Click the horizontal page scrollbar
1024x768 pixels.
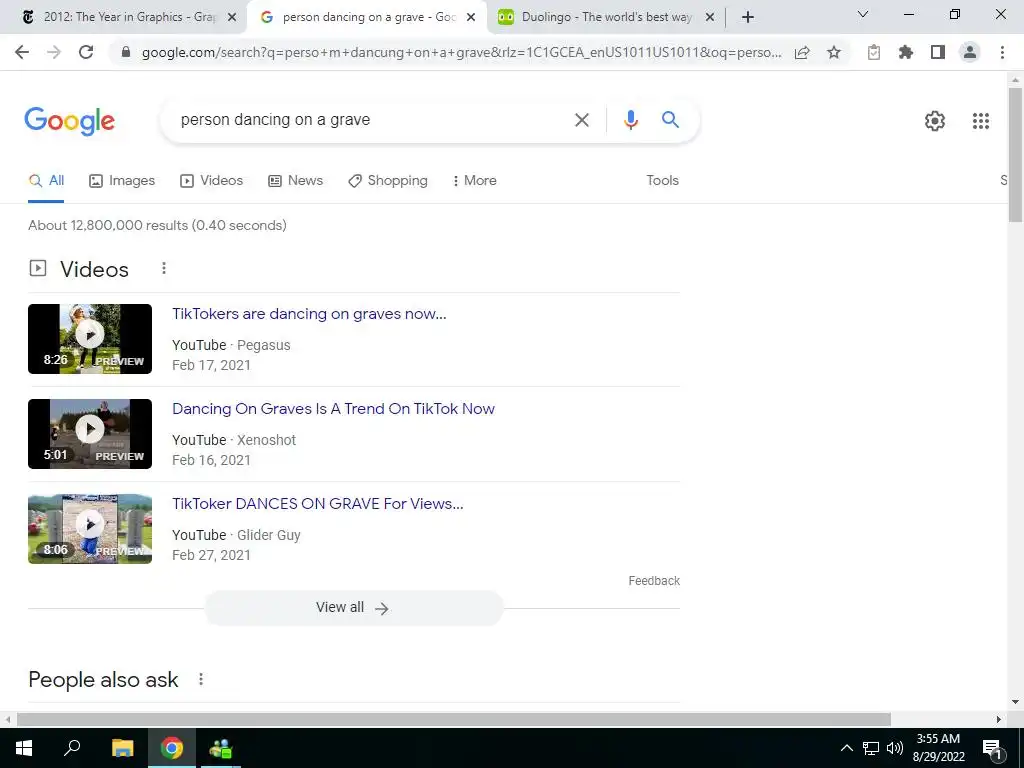pyautogui.click(x=454, y=719)
